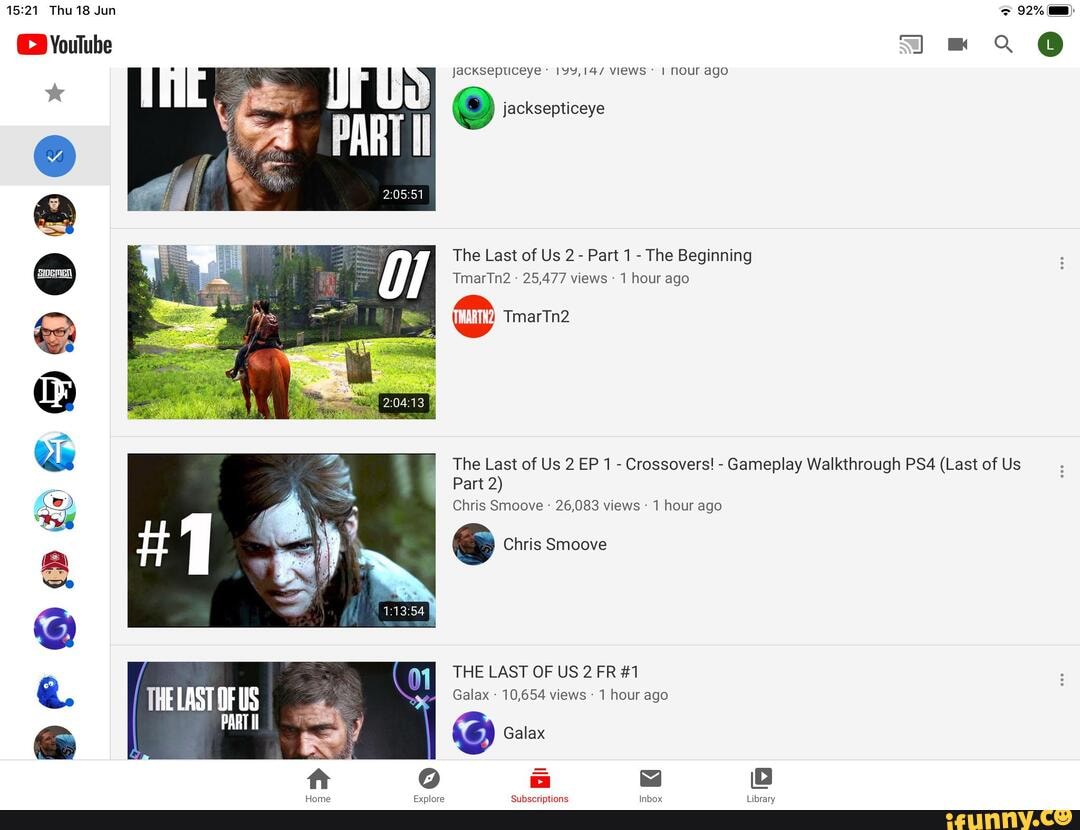Open your account profile avatar
1080x830 pixels.
[1050, 44]
